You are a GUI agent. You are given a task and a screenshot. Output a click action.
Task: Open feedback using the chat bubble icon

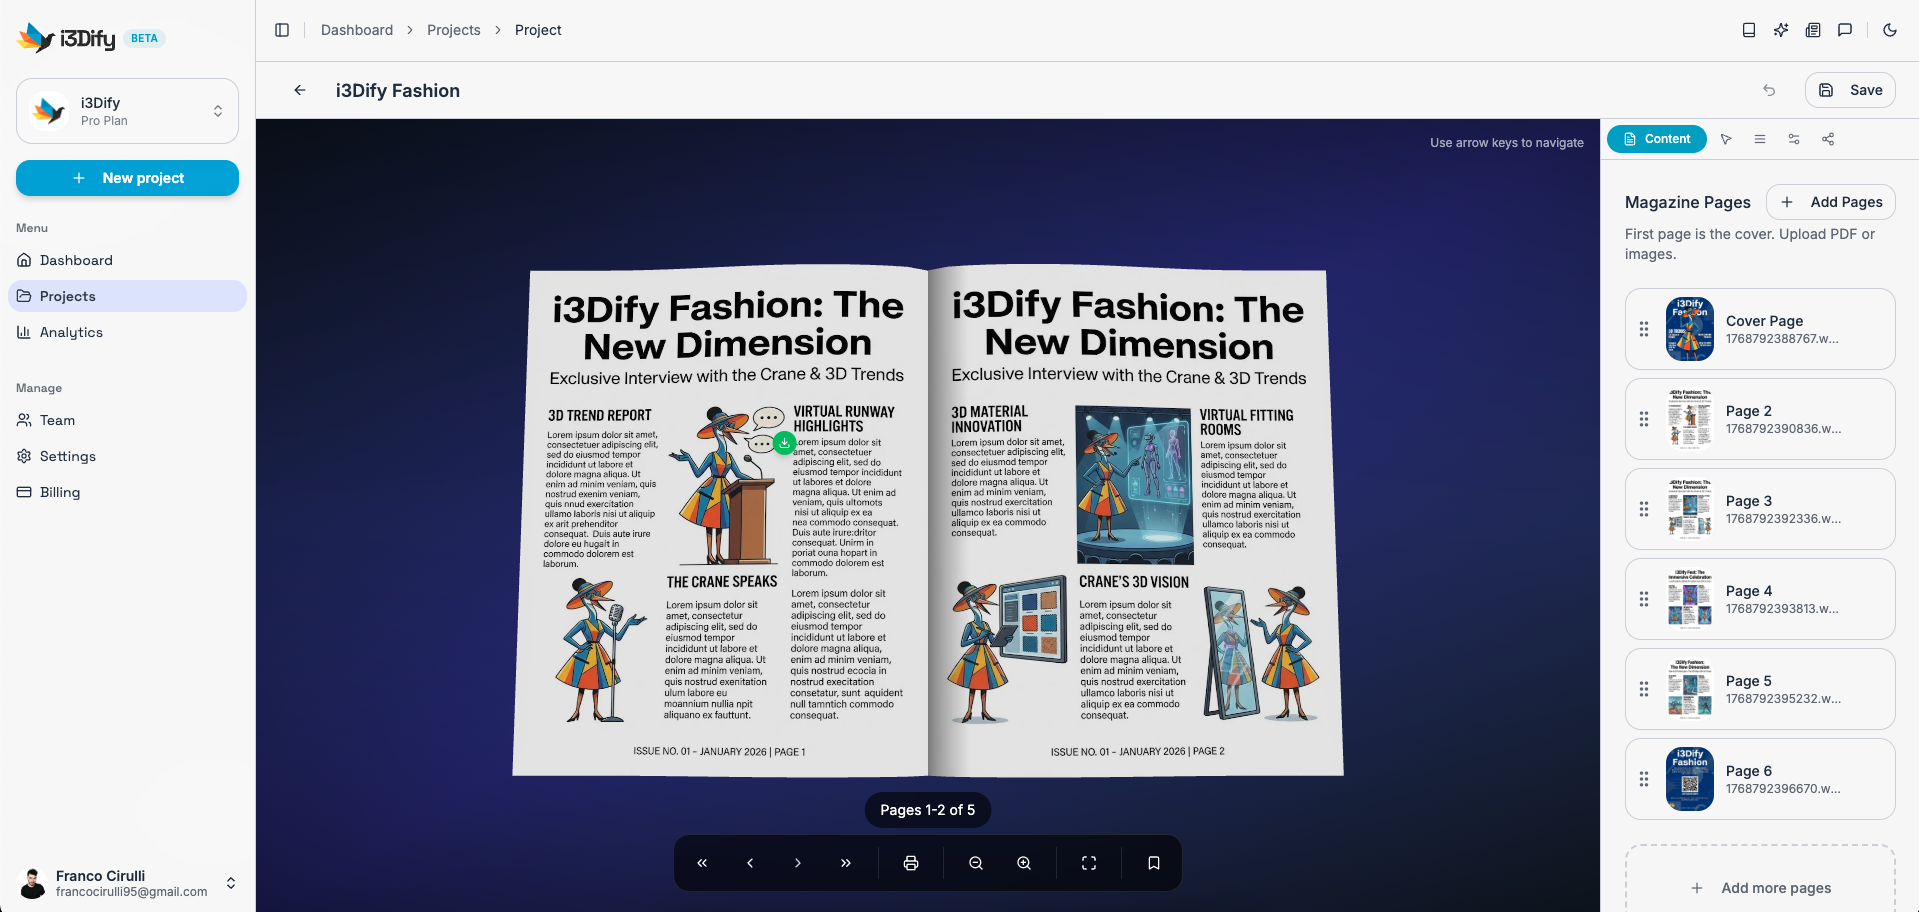point(1846,30)
